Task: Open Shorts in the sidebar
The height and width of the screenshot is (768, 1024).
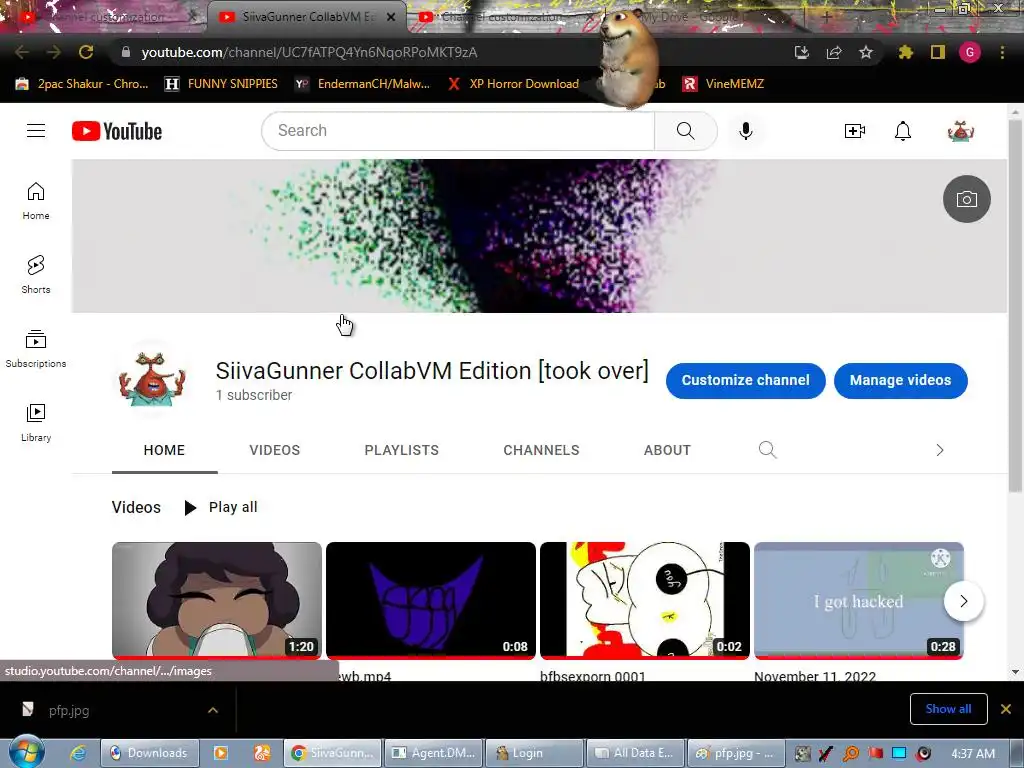Action: pyautogui.click(x=36, y=274)
